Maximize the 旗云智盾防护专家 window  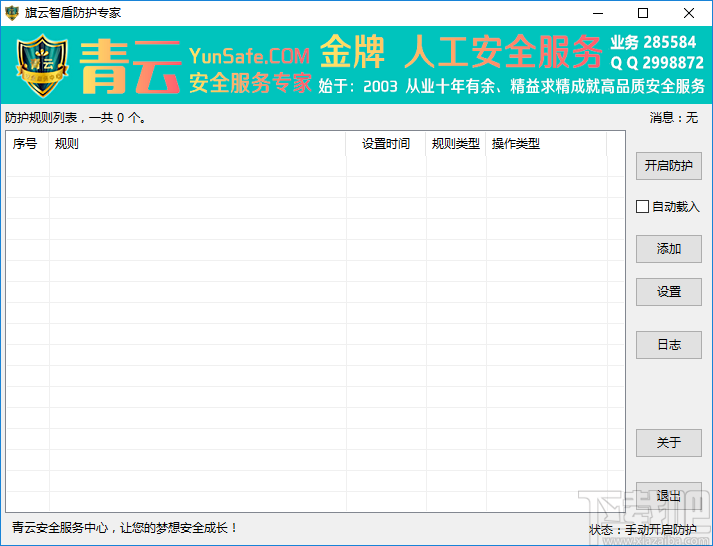point(643,13)
